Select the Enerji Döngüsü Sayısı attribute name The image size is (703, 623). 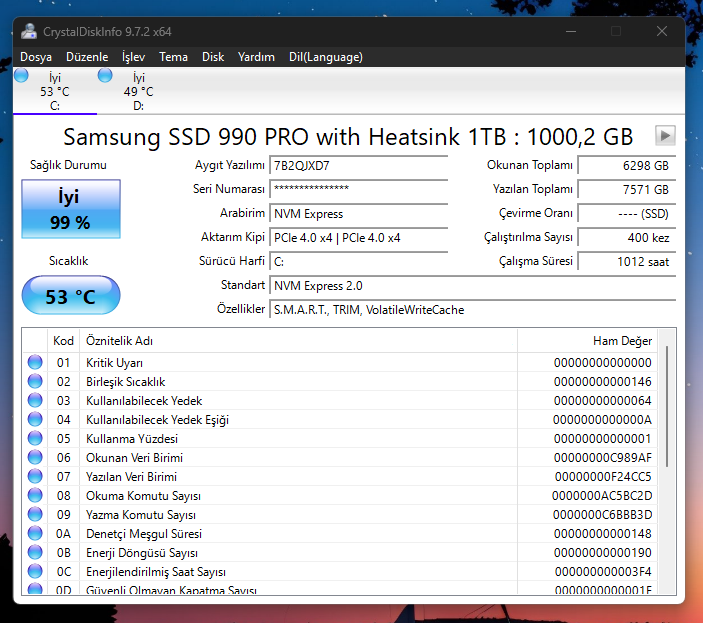click(x=142, y=553)
